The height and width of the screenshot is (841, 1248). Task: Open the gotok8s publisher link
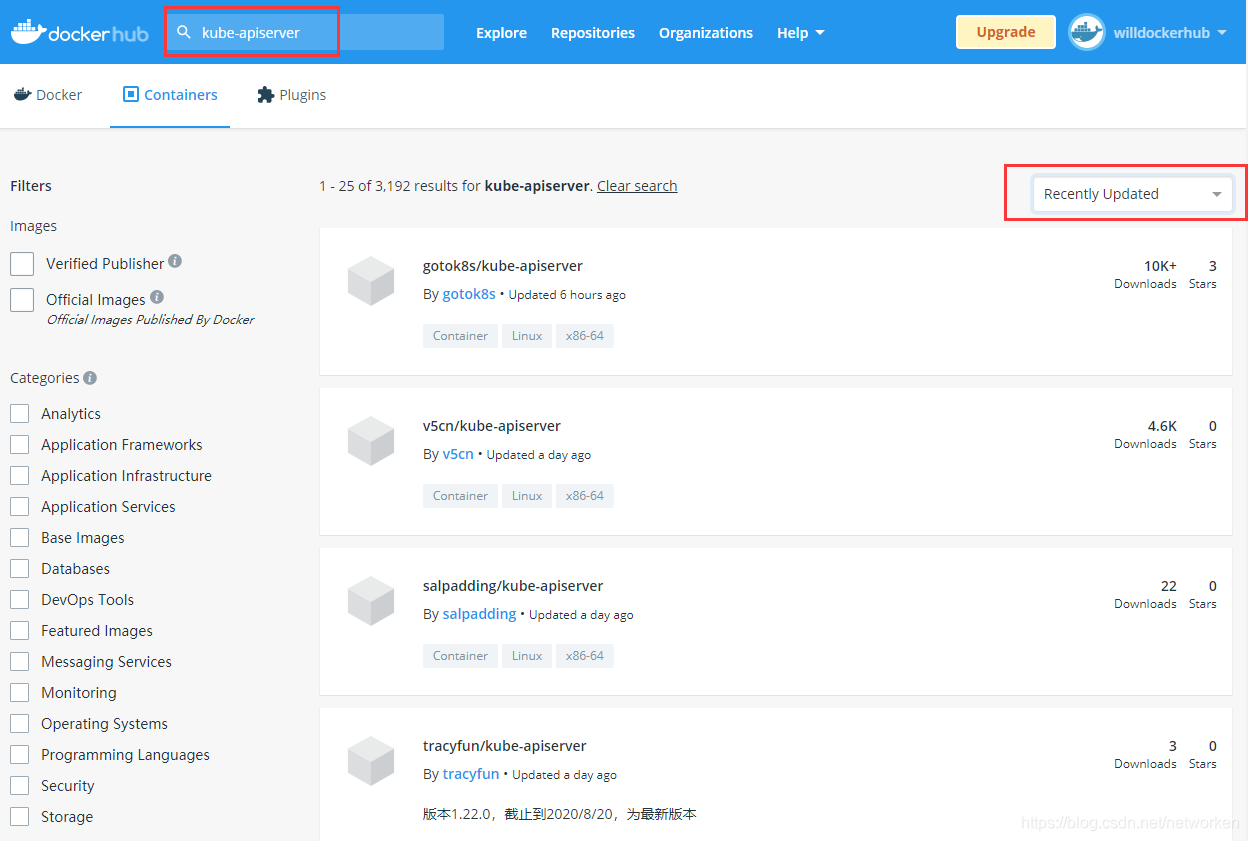pyautogui.click(x=469, y=294)
